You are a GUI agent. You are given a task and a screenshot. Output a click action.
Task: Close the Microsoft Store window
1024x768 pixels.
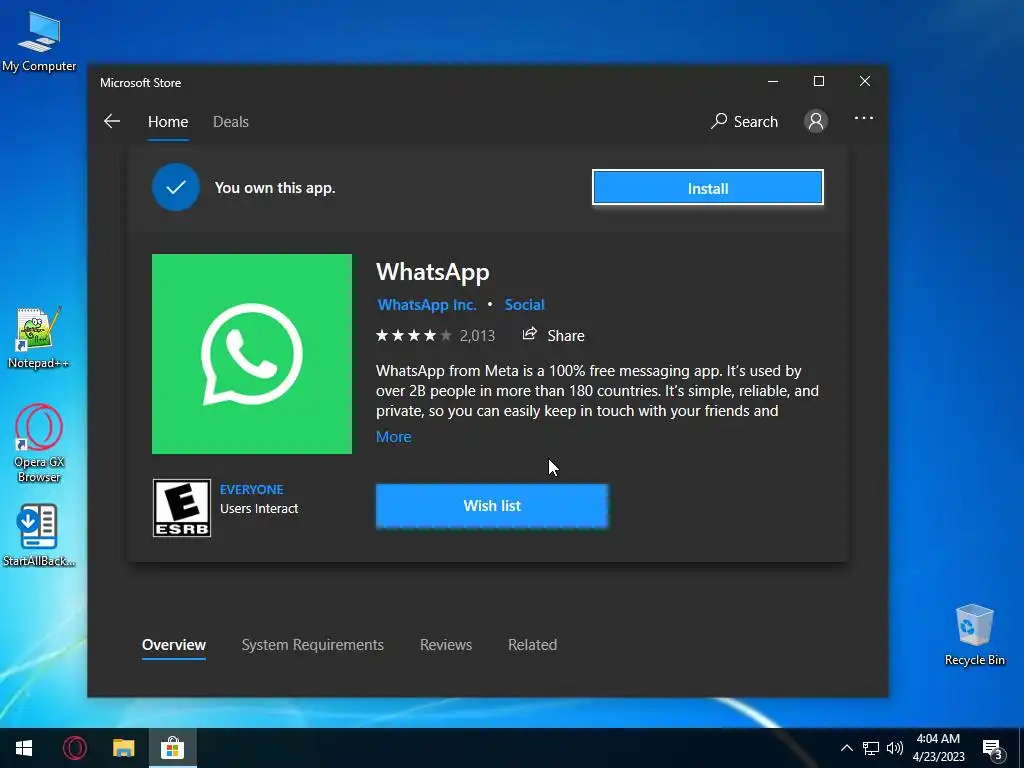(865, 81)
